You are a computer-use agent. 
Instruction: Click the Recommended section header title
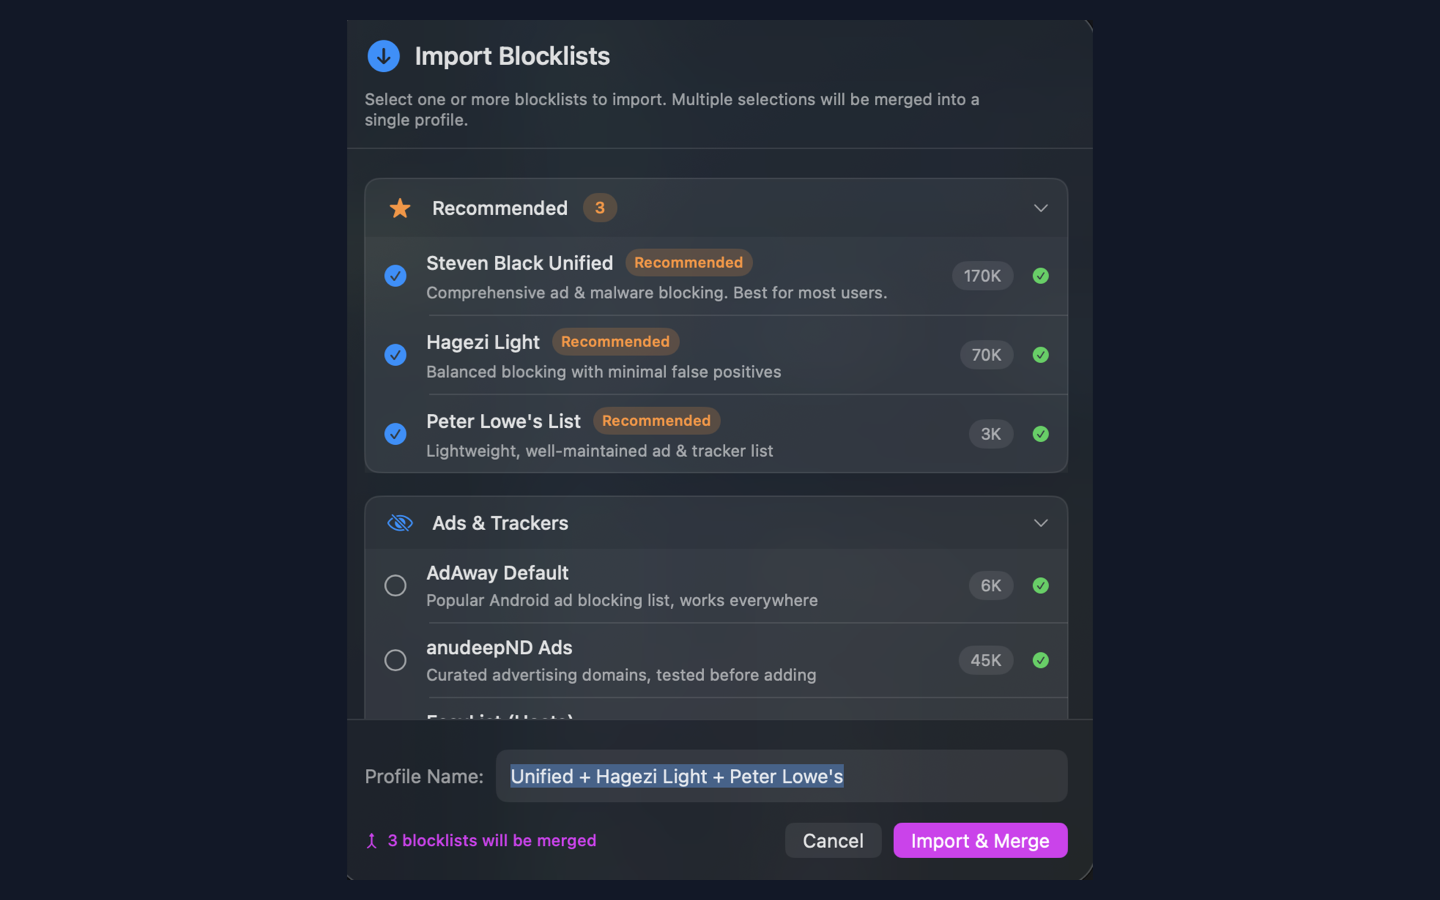[x=500, y=208]
